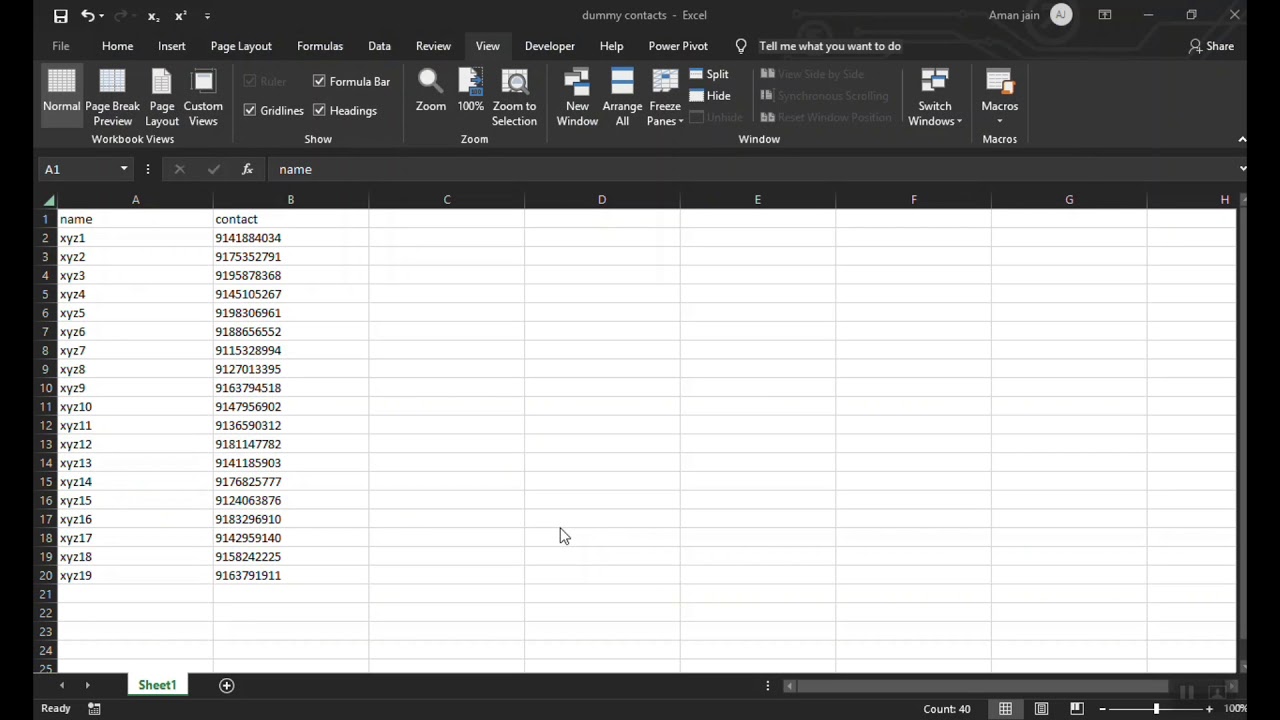This screenshot has width=1280, height=720.
Task: Open the Aman jain account avatar
Action: coord(1061,15)
